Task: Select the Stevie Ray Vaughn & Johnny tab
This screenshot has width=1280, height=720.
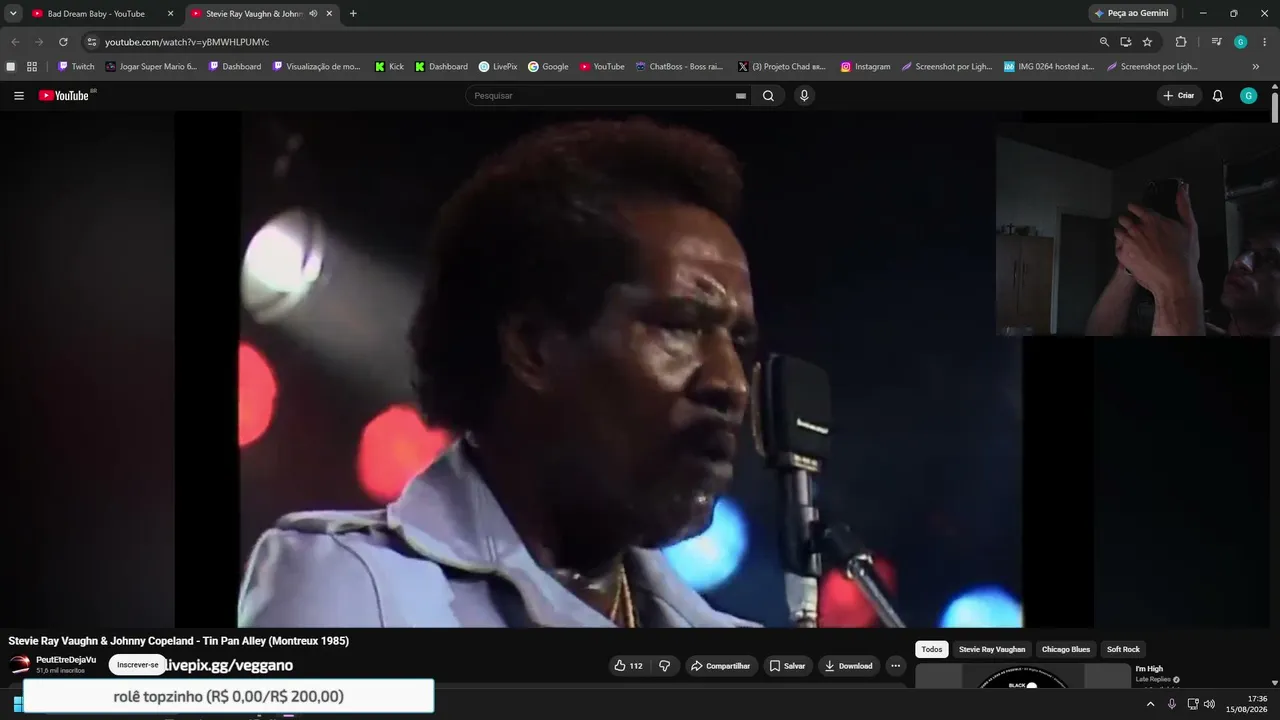Action: pos(253,14)
